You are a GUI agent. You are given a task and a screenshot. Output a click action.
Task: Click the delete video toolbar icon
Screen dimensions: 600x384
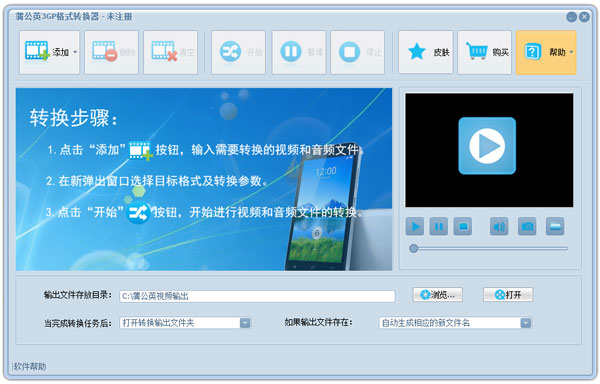111,52
